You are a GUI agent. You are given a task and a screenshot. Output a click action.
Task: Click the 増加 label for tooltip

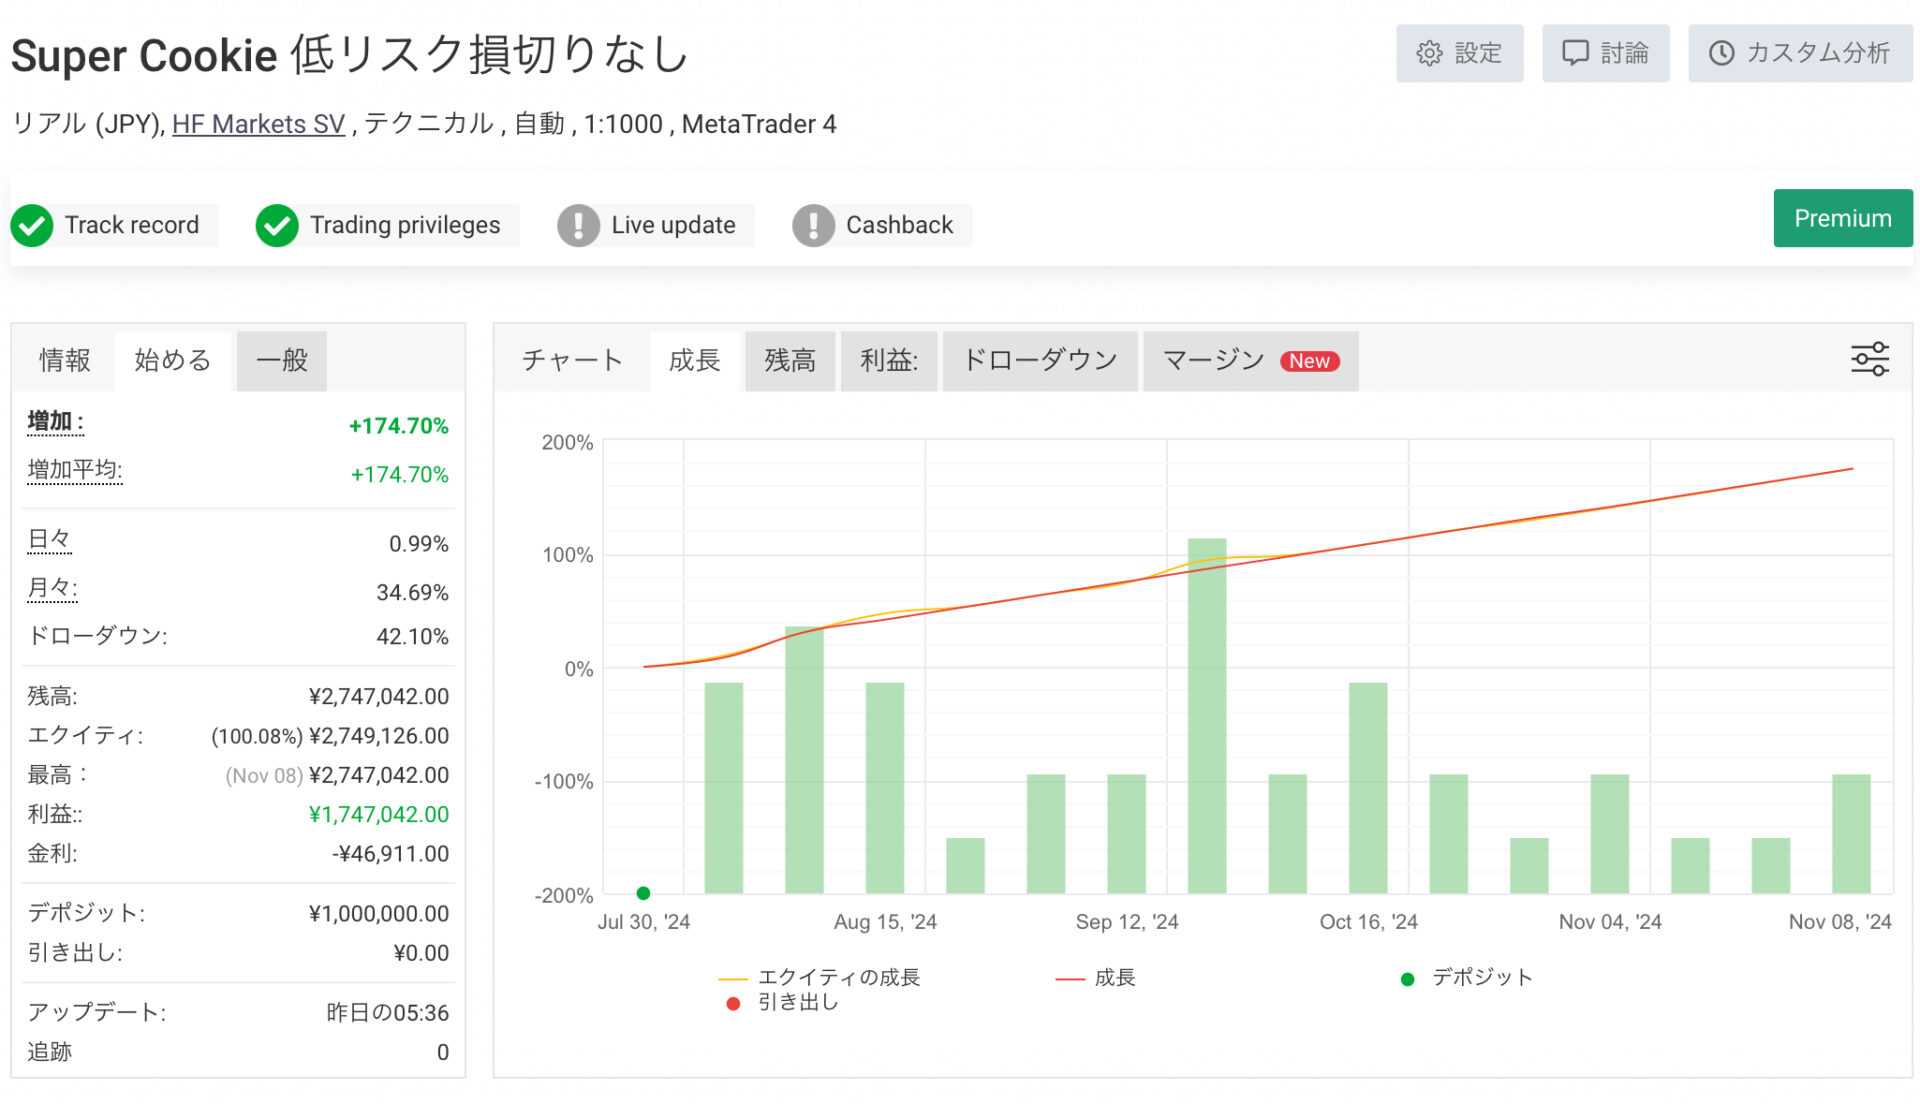coord(56,422)
